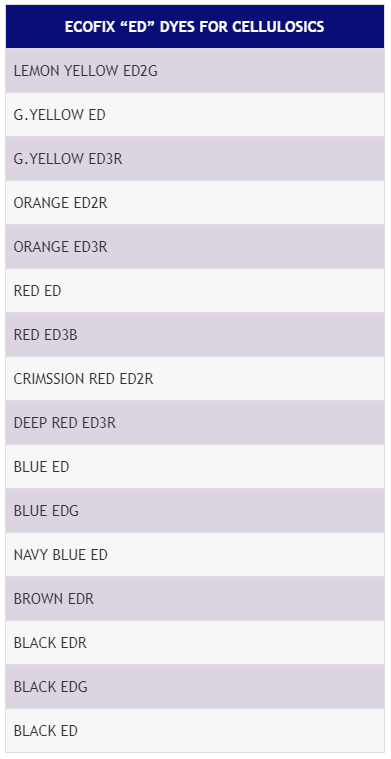Screen dimensions: 391x759
Task: Click the BLACK ED row
Action: click(x=195, y=731)
